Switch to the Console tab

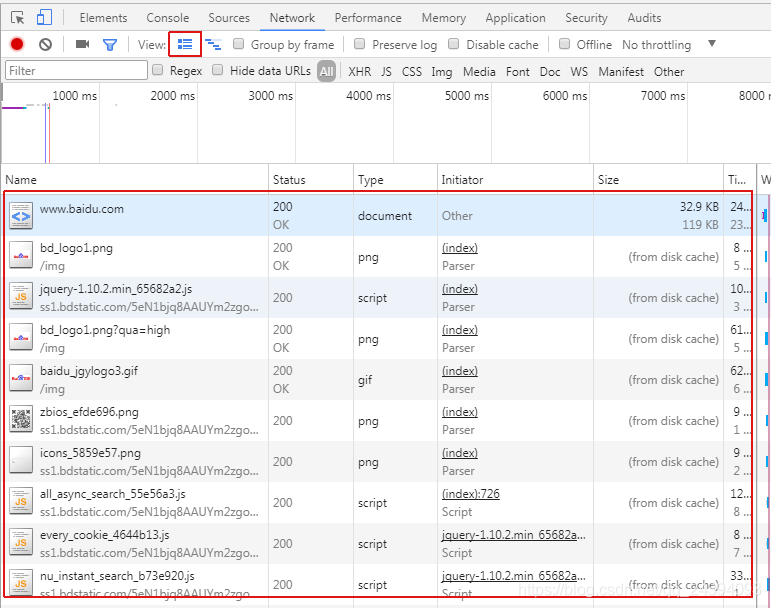point(168,18)
